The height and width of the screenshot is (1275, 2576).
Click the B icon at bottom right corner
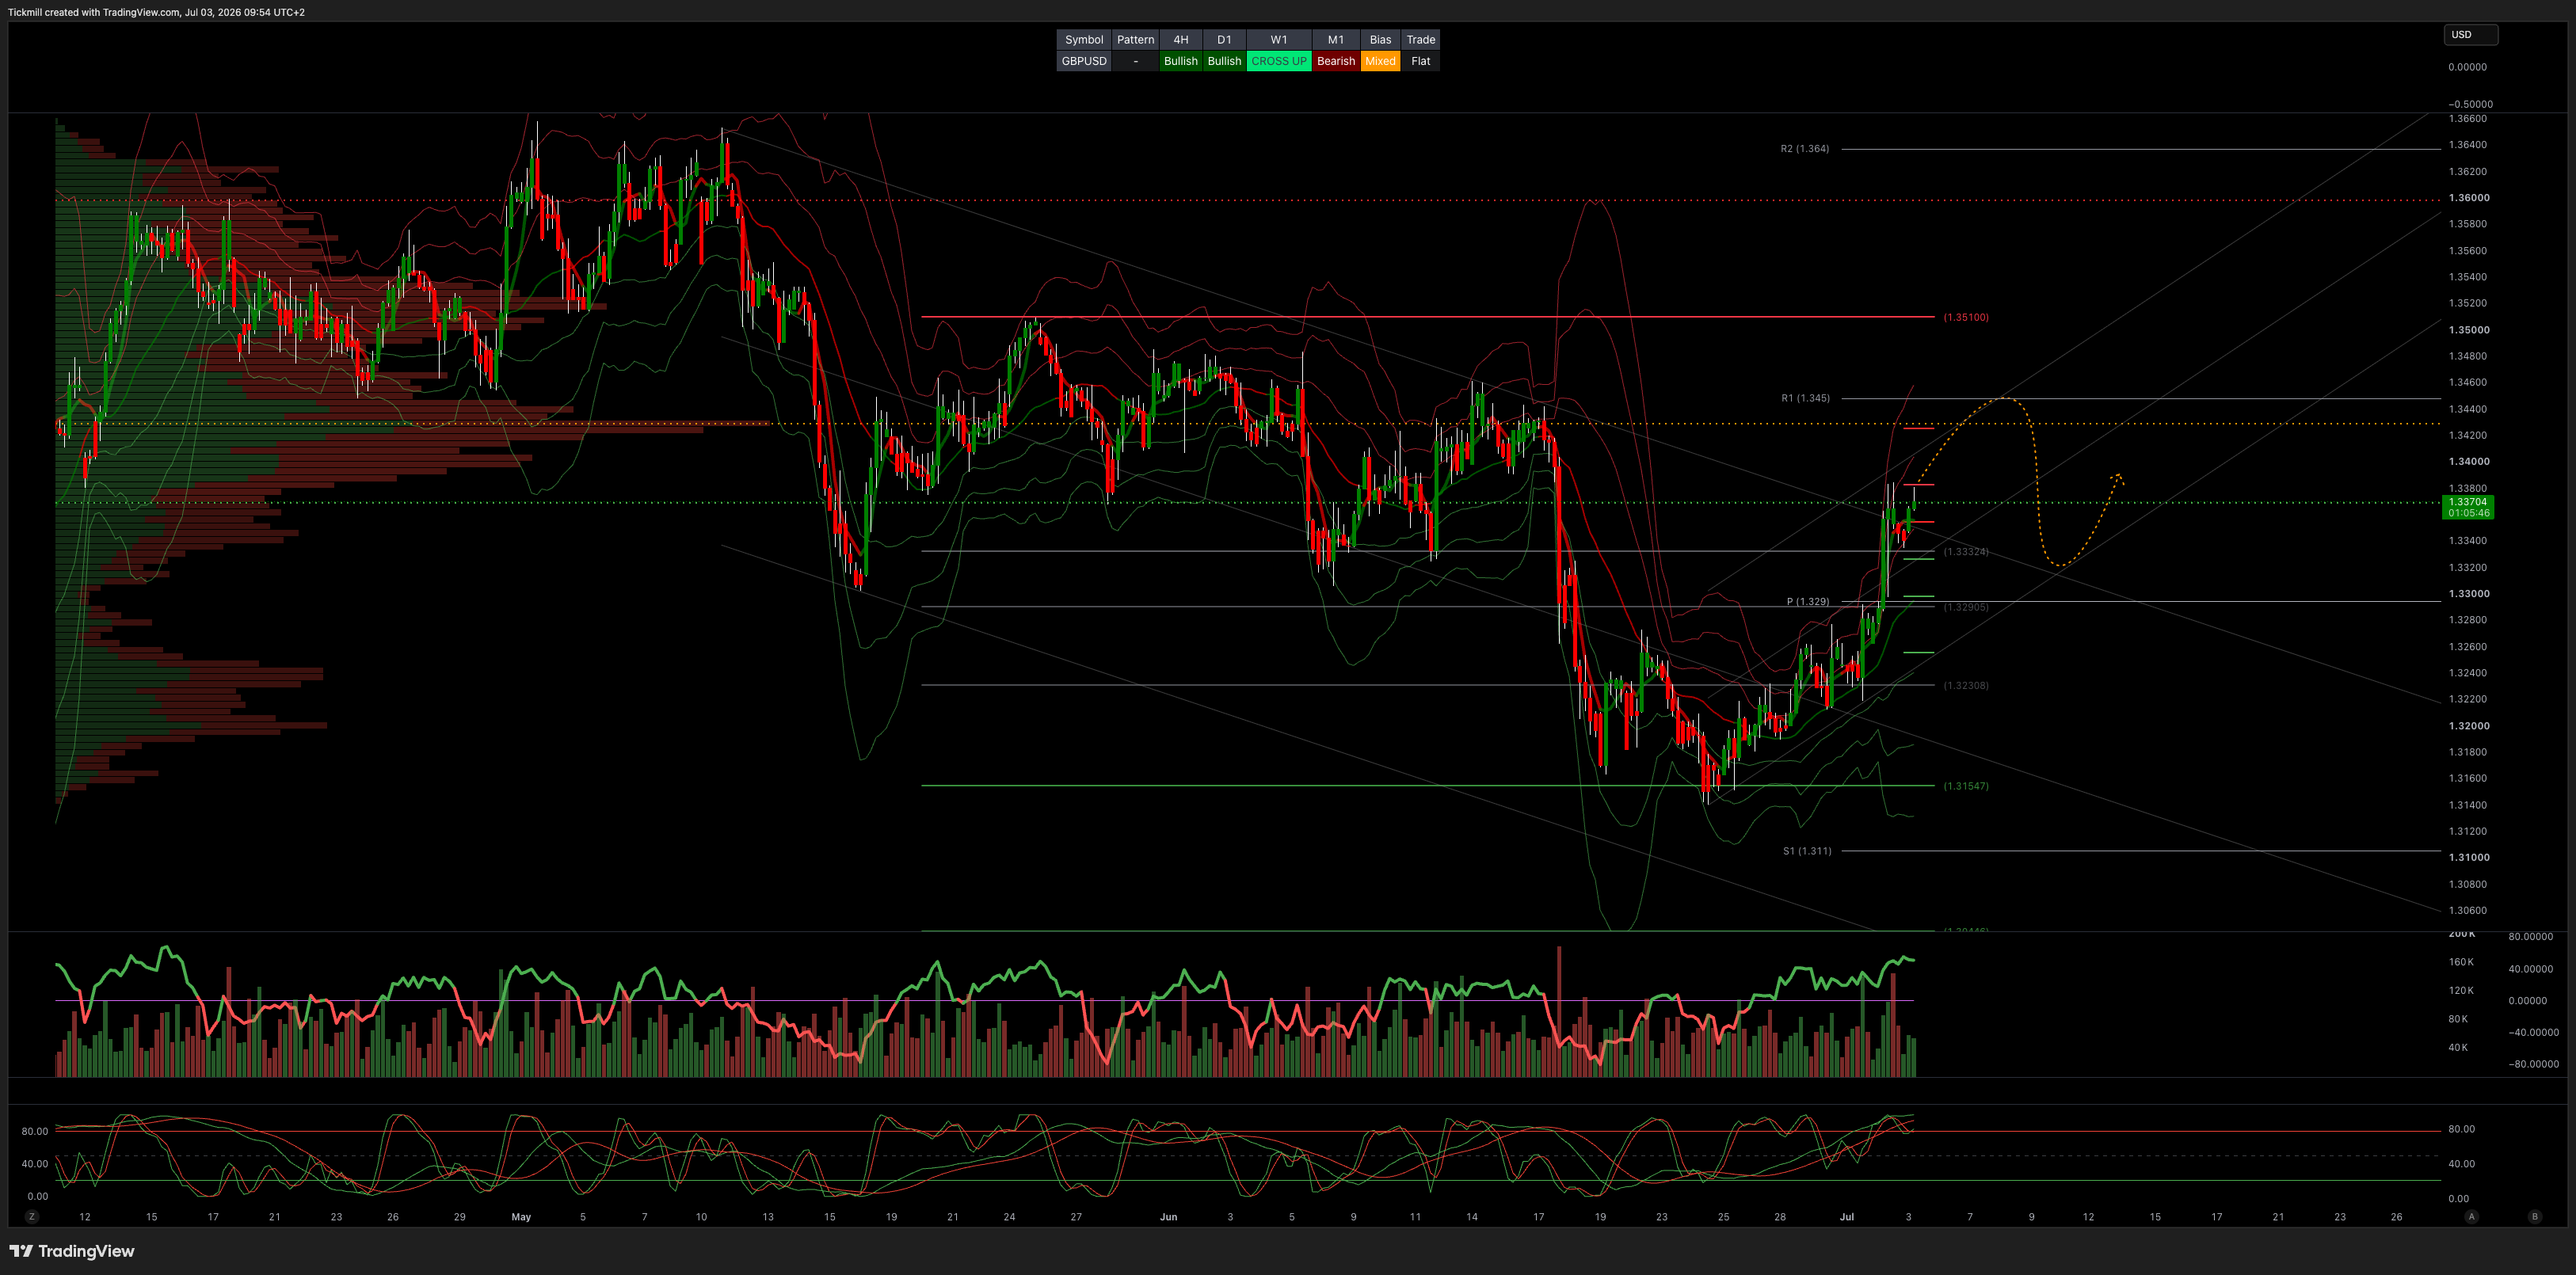pyautogui.click(x=2534, y=1217)
